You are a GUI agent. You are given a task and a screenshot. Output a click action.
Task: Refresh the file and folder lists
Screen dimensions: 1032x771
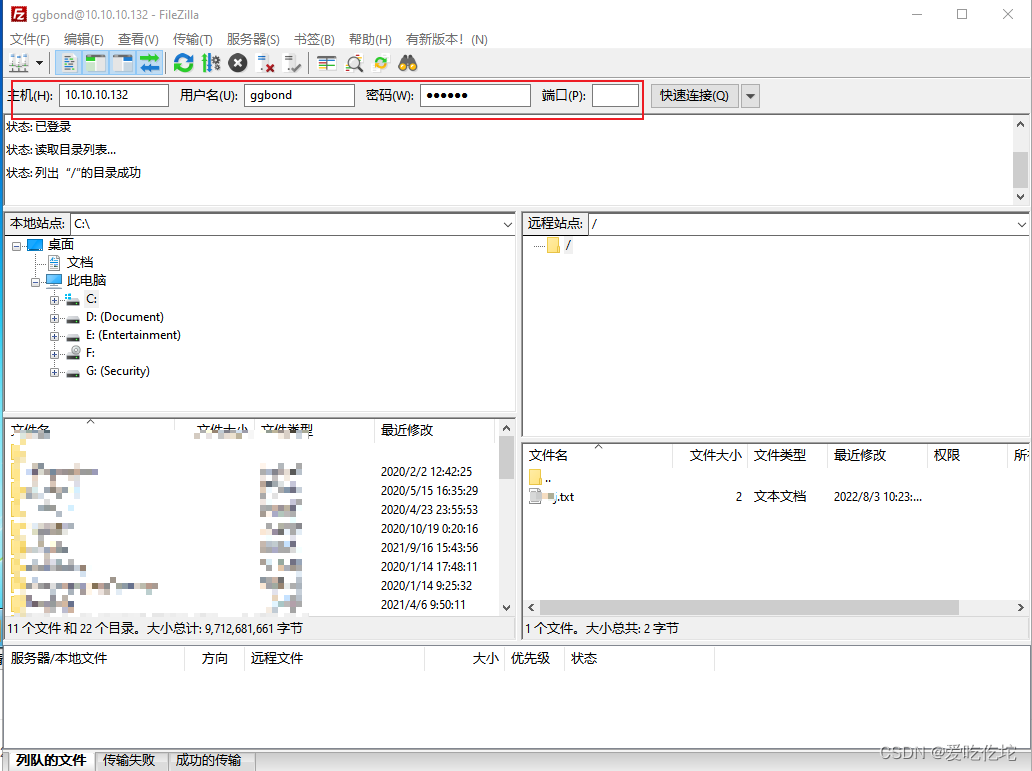pos(184,63)
